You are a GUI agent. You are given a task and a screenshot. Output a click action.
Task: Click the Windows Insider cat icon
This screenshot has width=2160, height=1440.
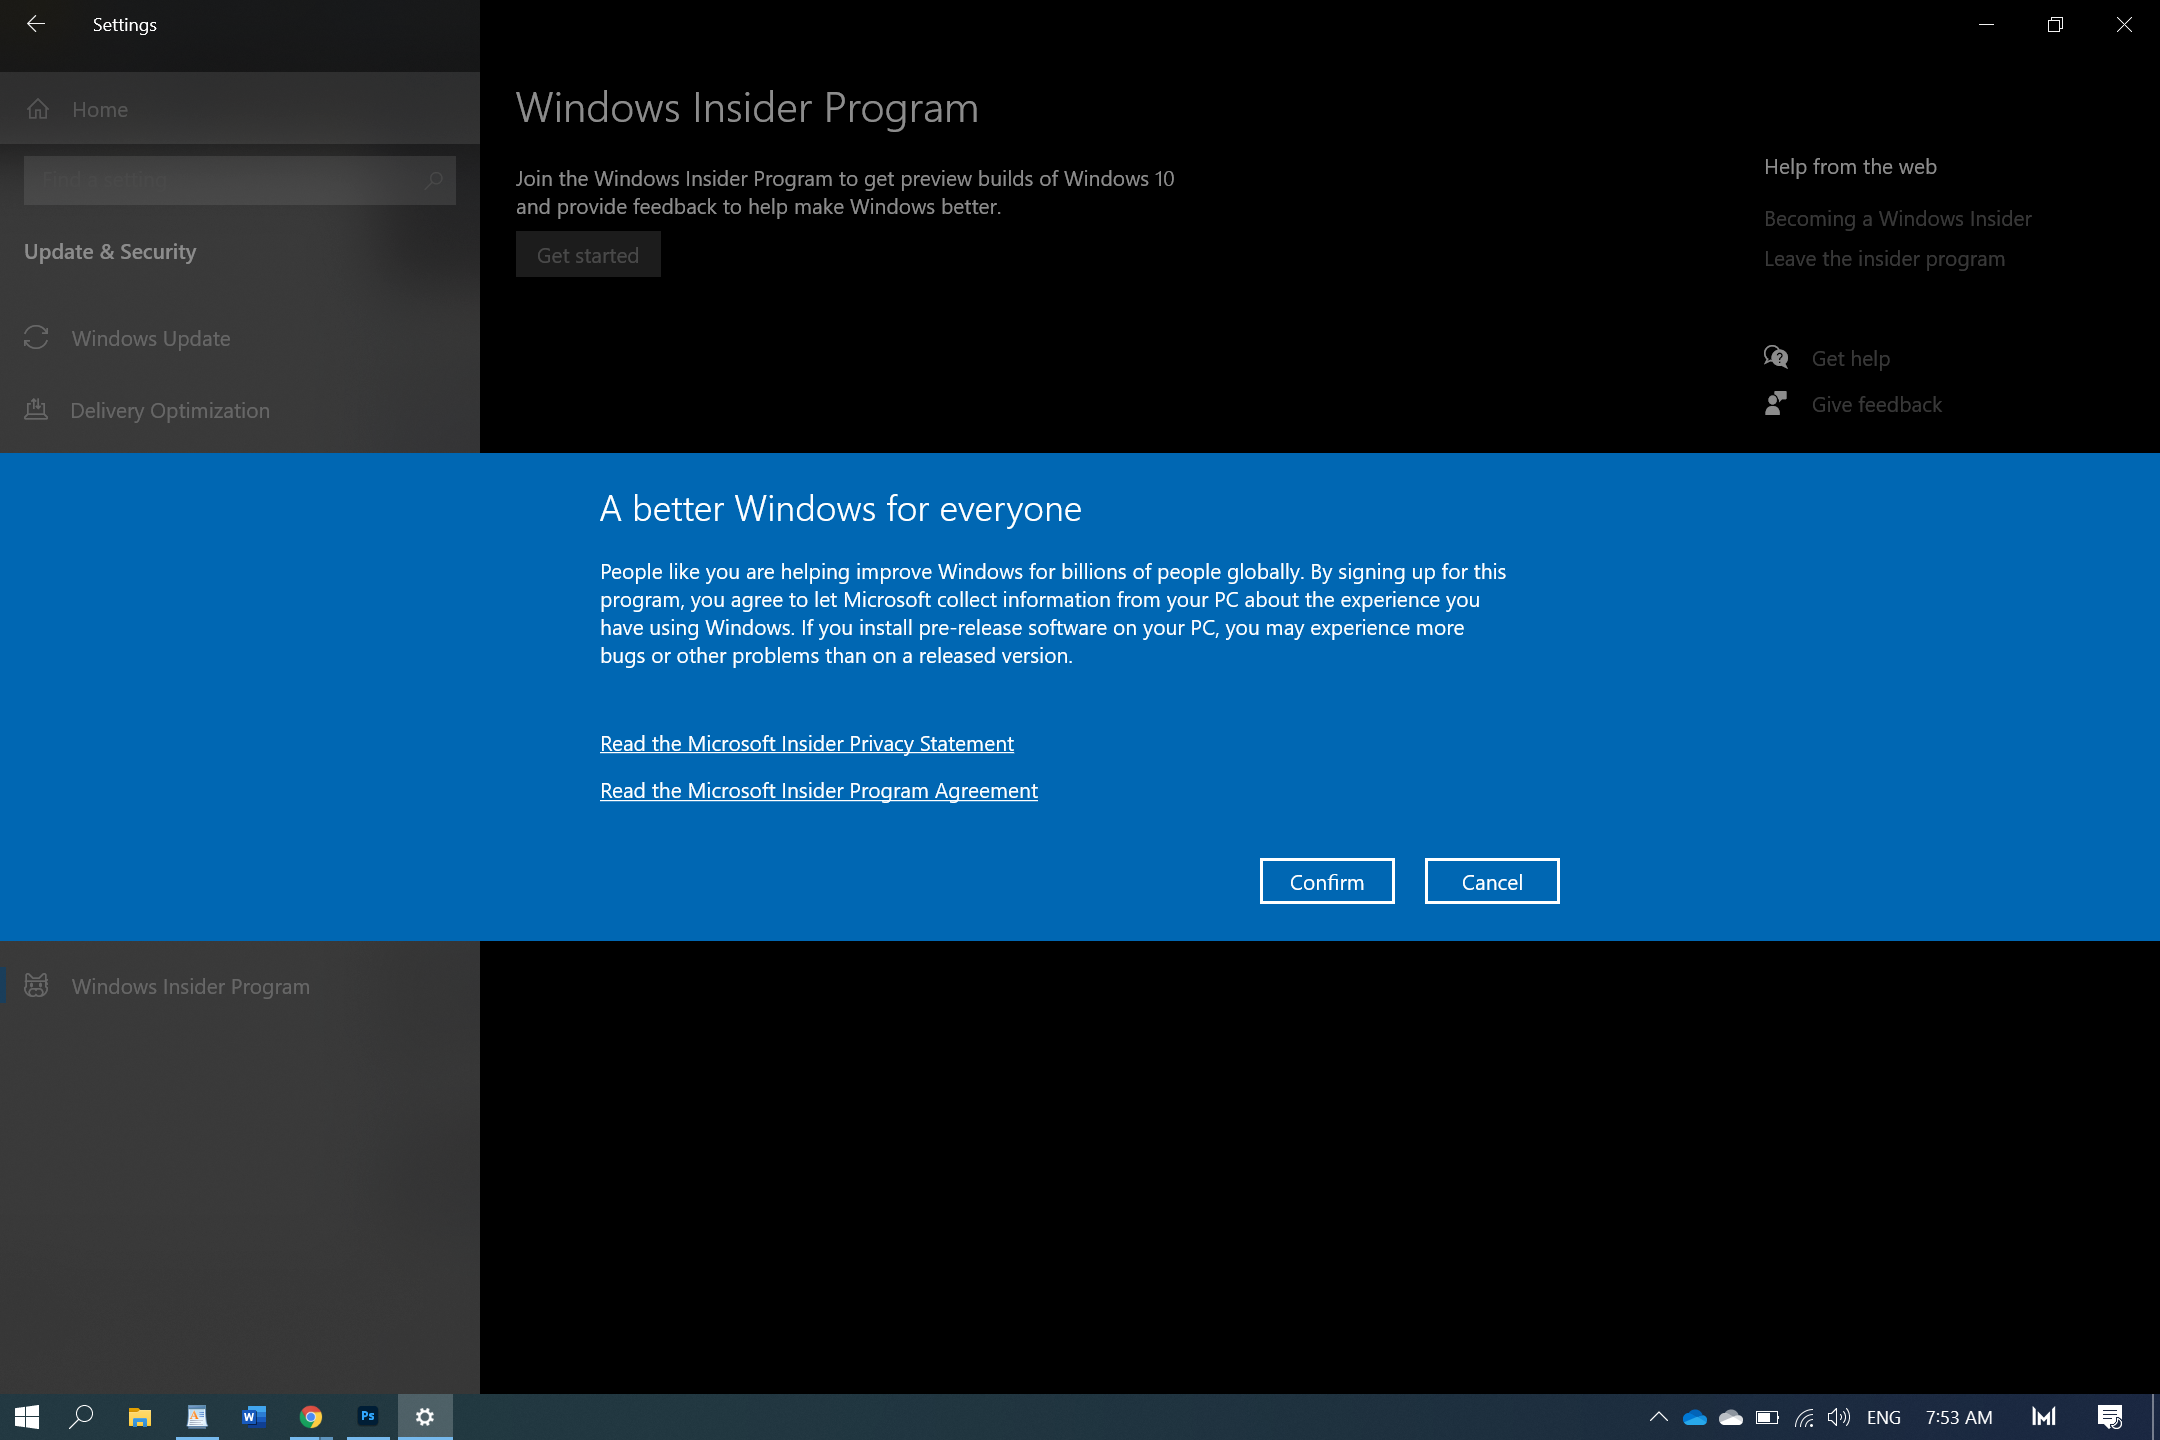coord(36,986)
